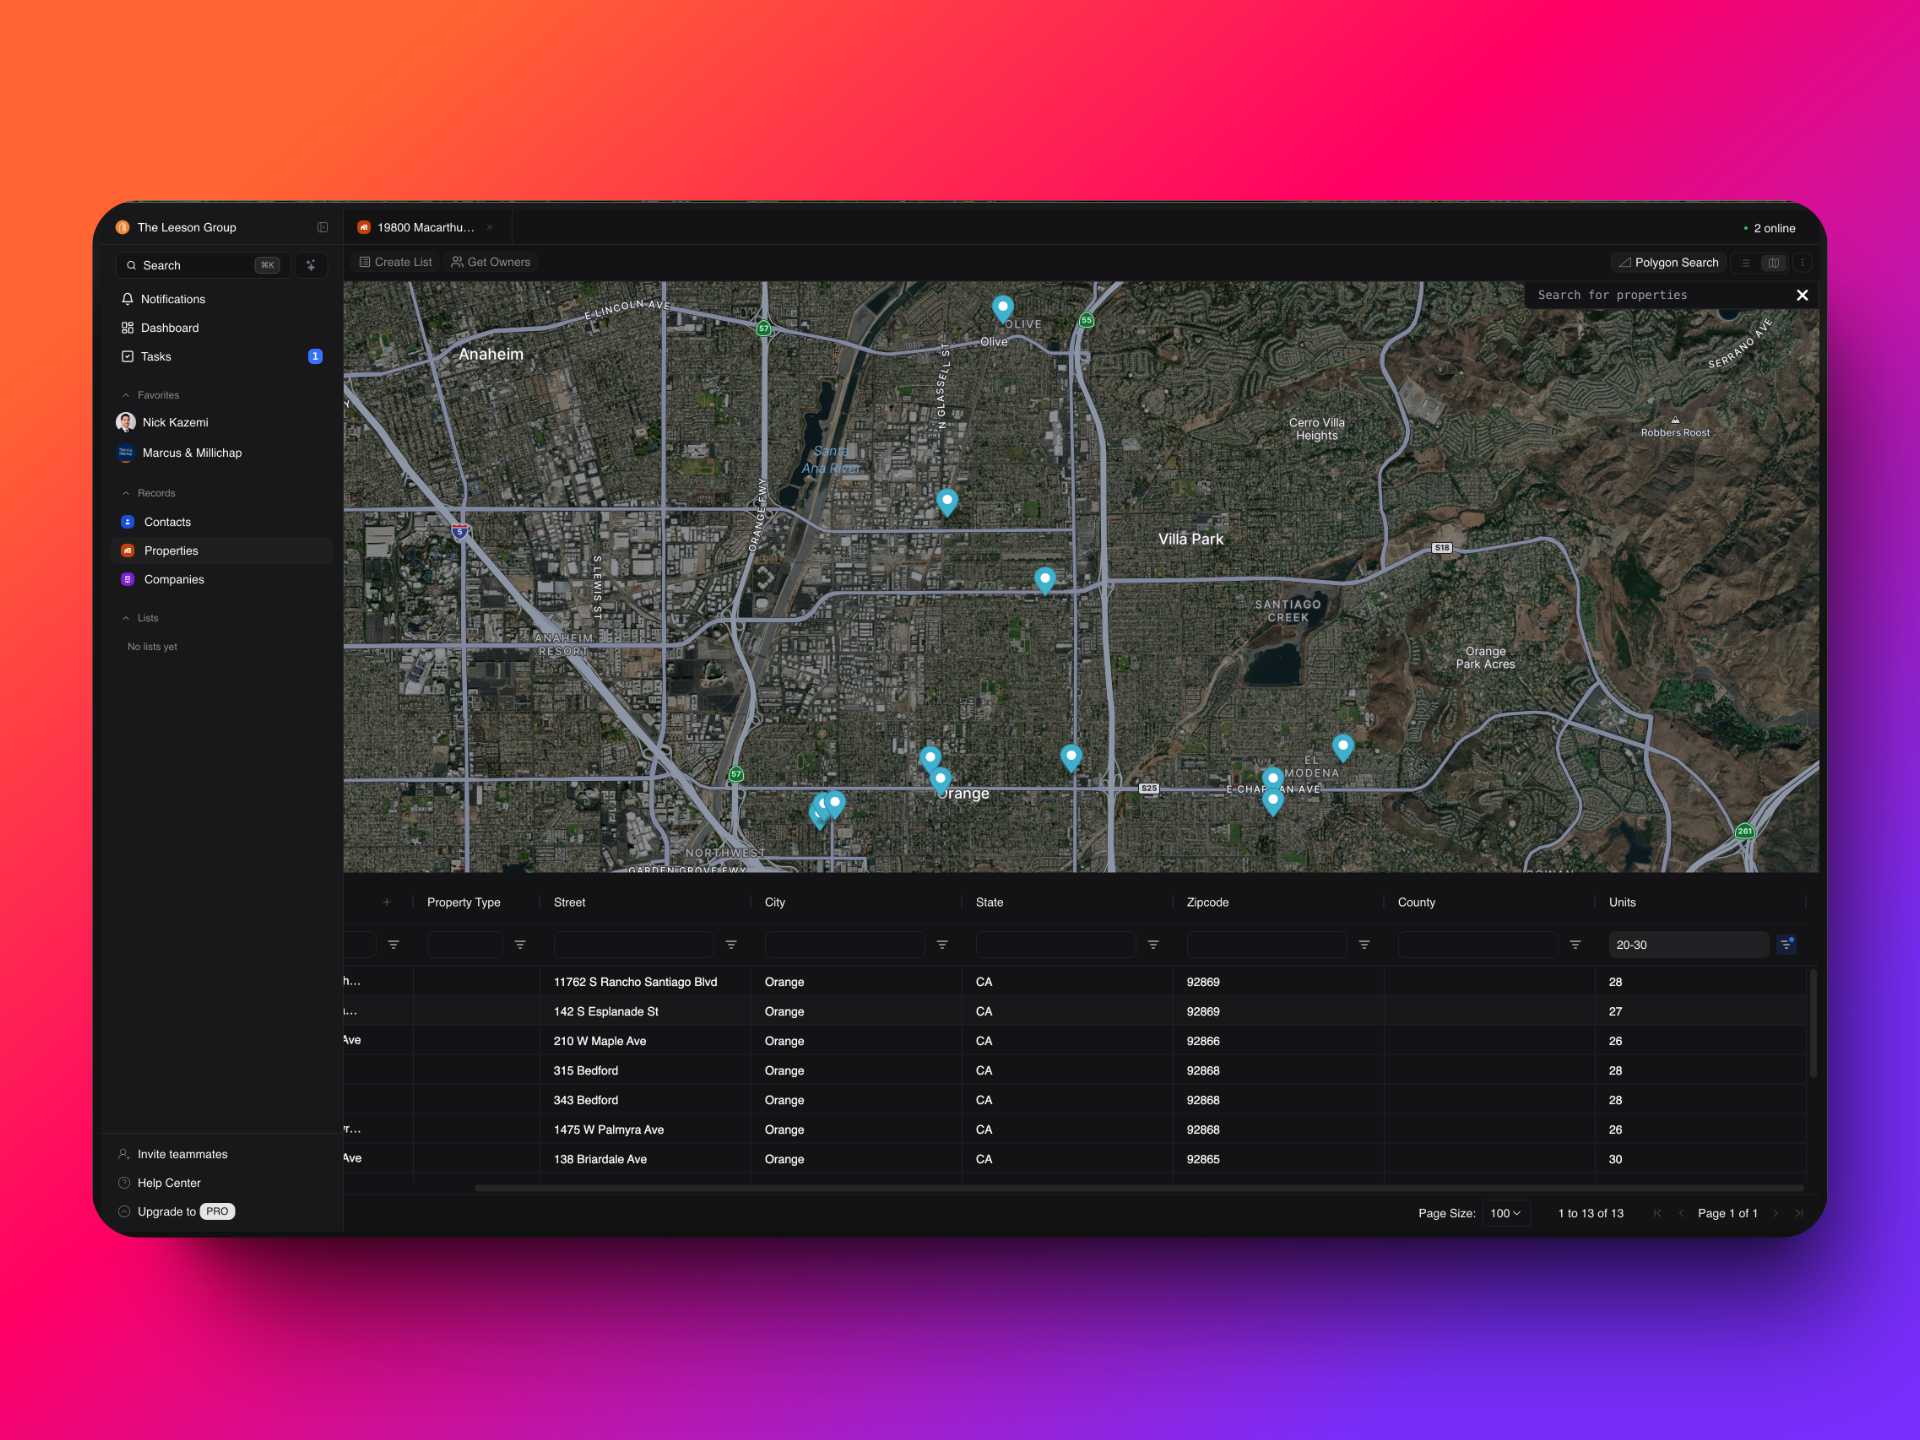Collapse the Records section

pyautogui.click(x=126, y=493)
